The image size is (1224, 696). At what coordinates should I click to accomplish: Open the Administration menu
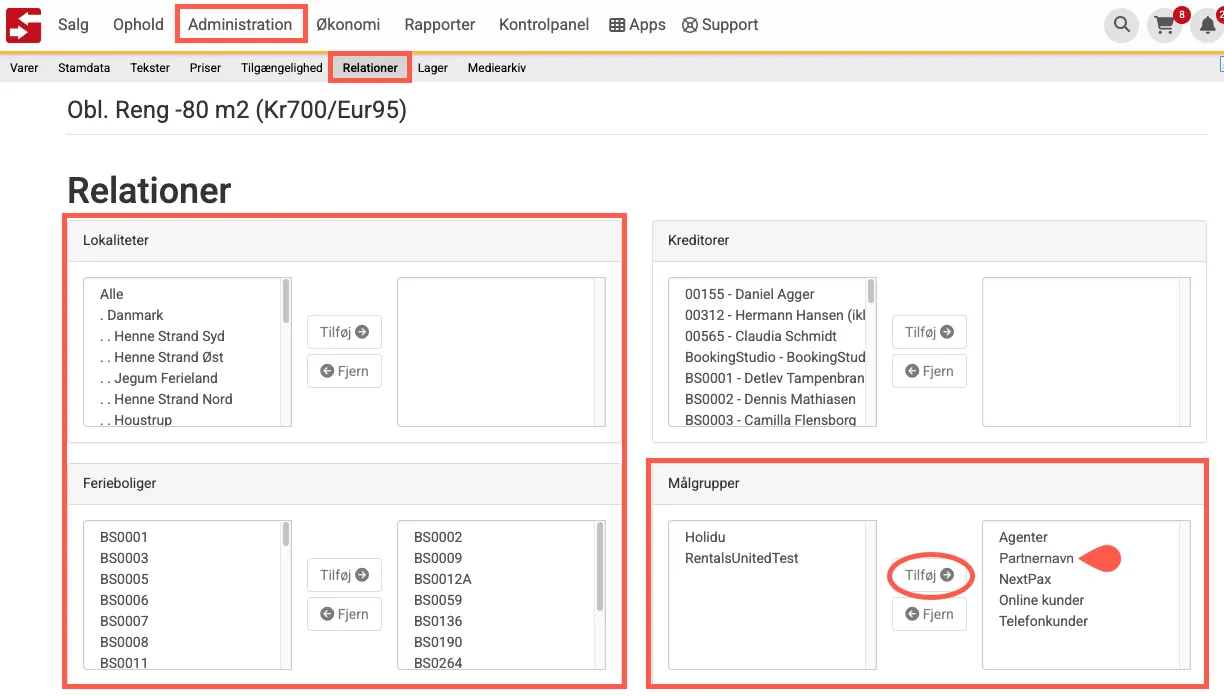(240, 24)
